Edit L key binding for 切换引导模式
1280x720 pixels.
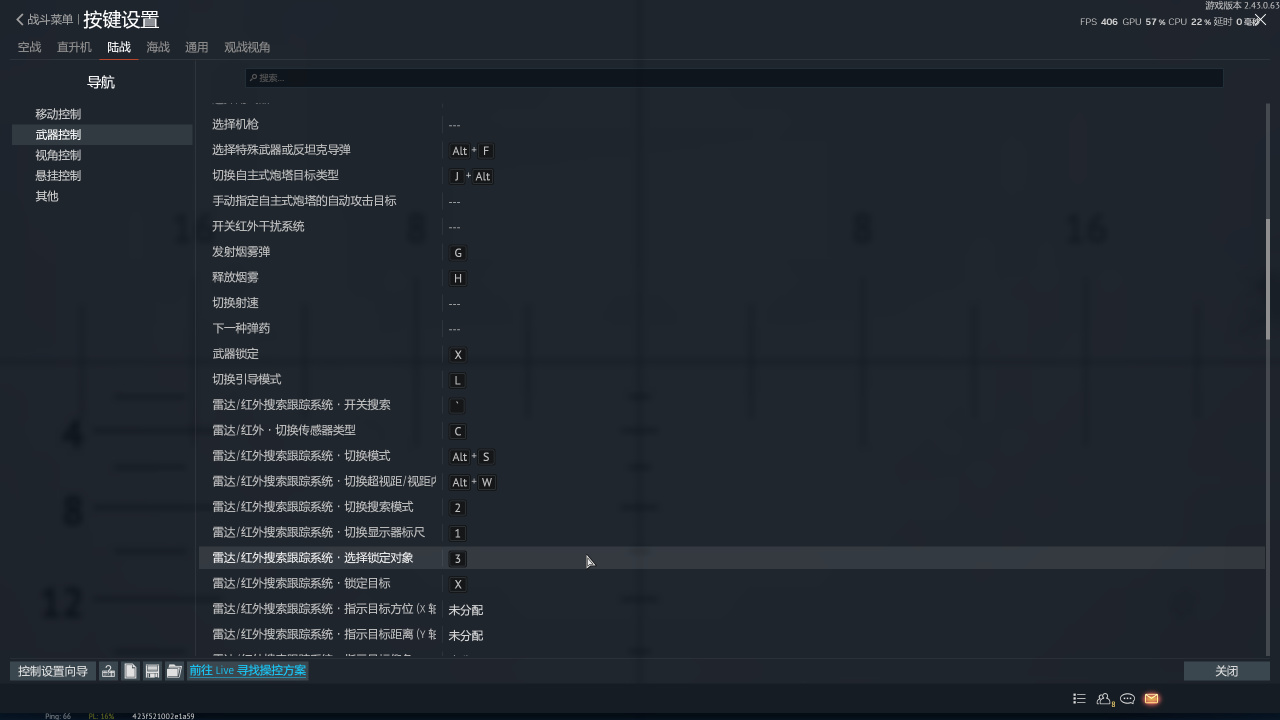coord(458,381)
